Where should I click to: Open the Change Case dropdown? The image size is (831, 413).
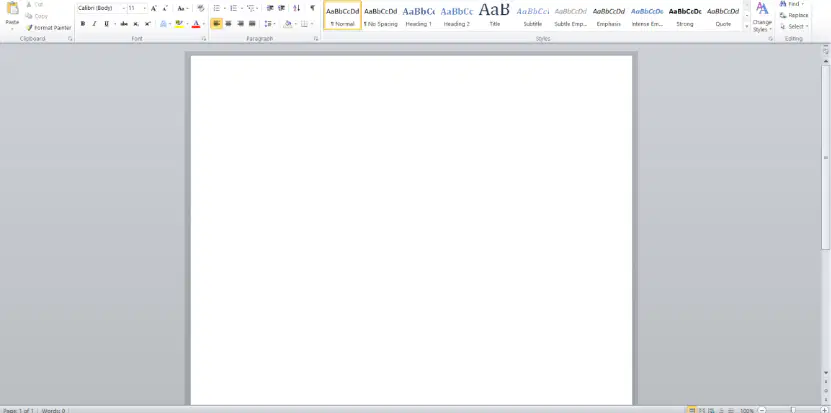pyautogui.click(x=182, y=8)
